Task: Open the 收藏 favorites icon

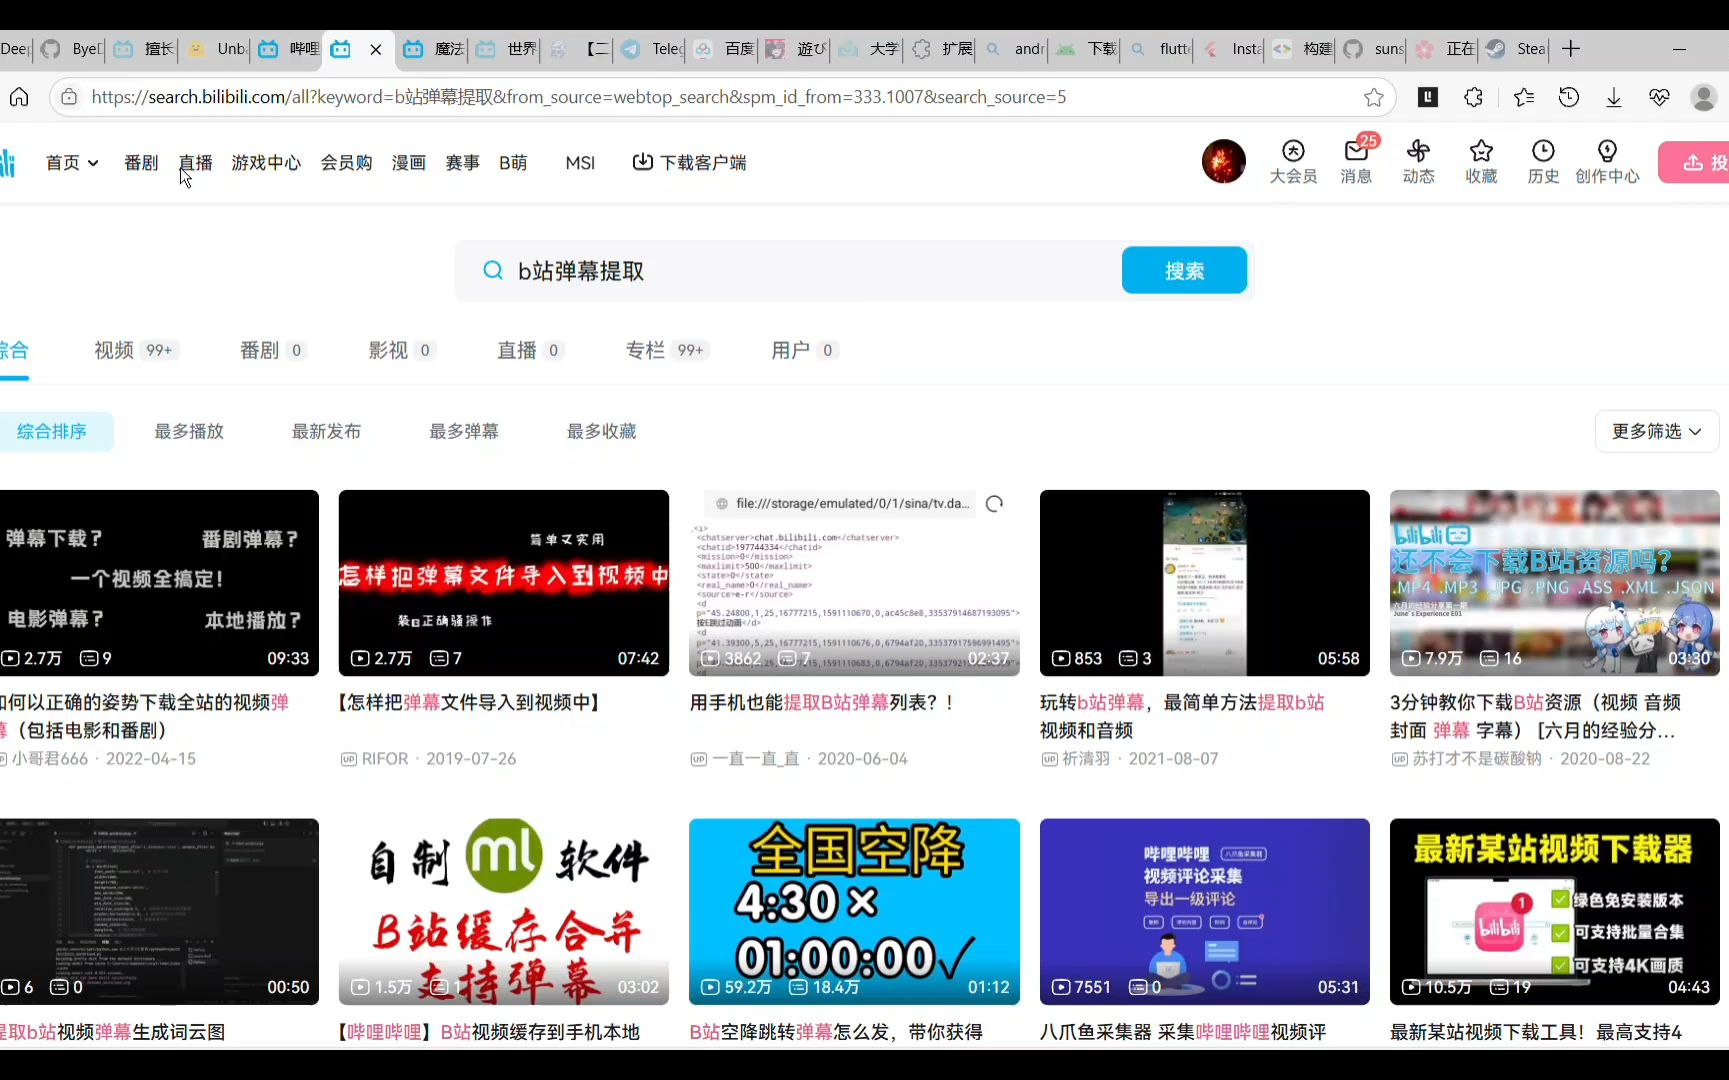Action: coord(1481,162)
